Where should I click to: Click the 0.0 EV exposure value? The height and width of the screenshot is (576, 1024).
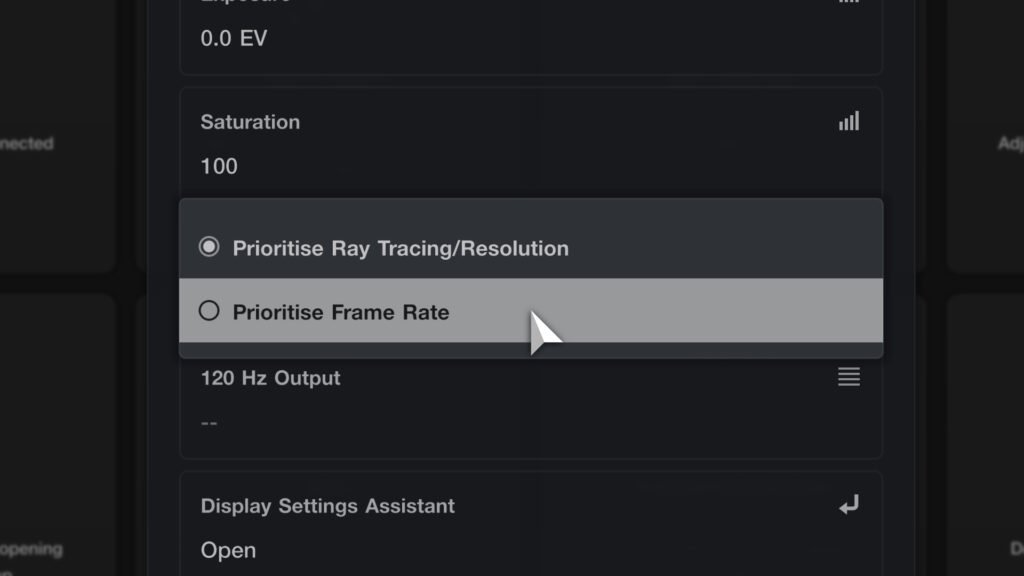pyautogui.click(x=233, y=39)
